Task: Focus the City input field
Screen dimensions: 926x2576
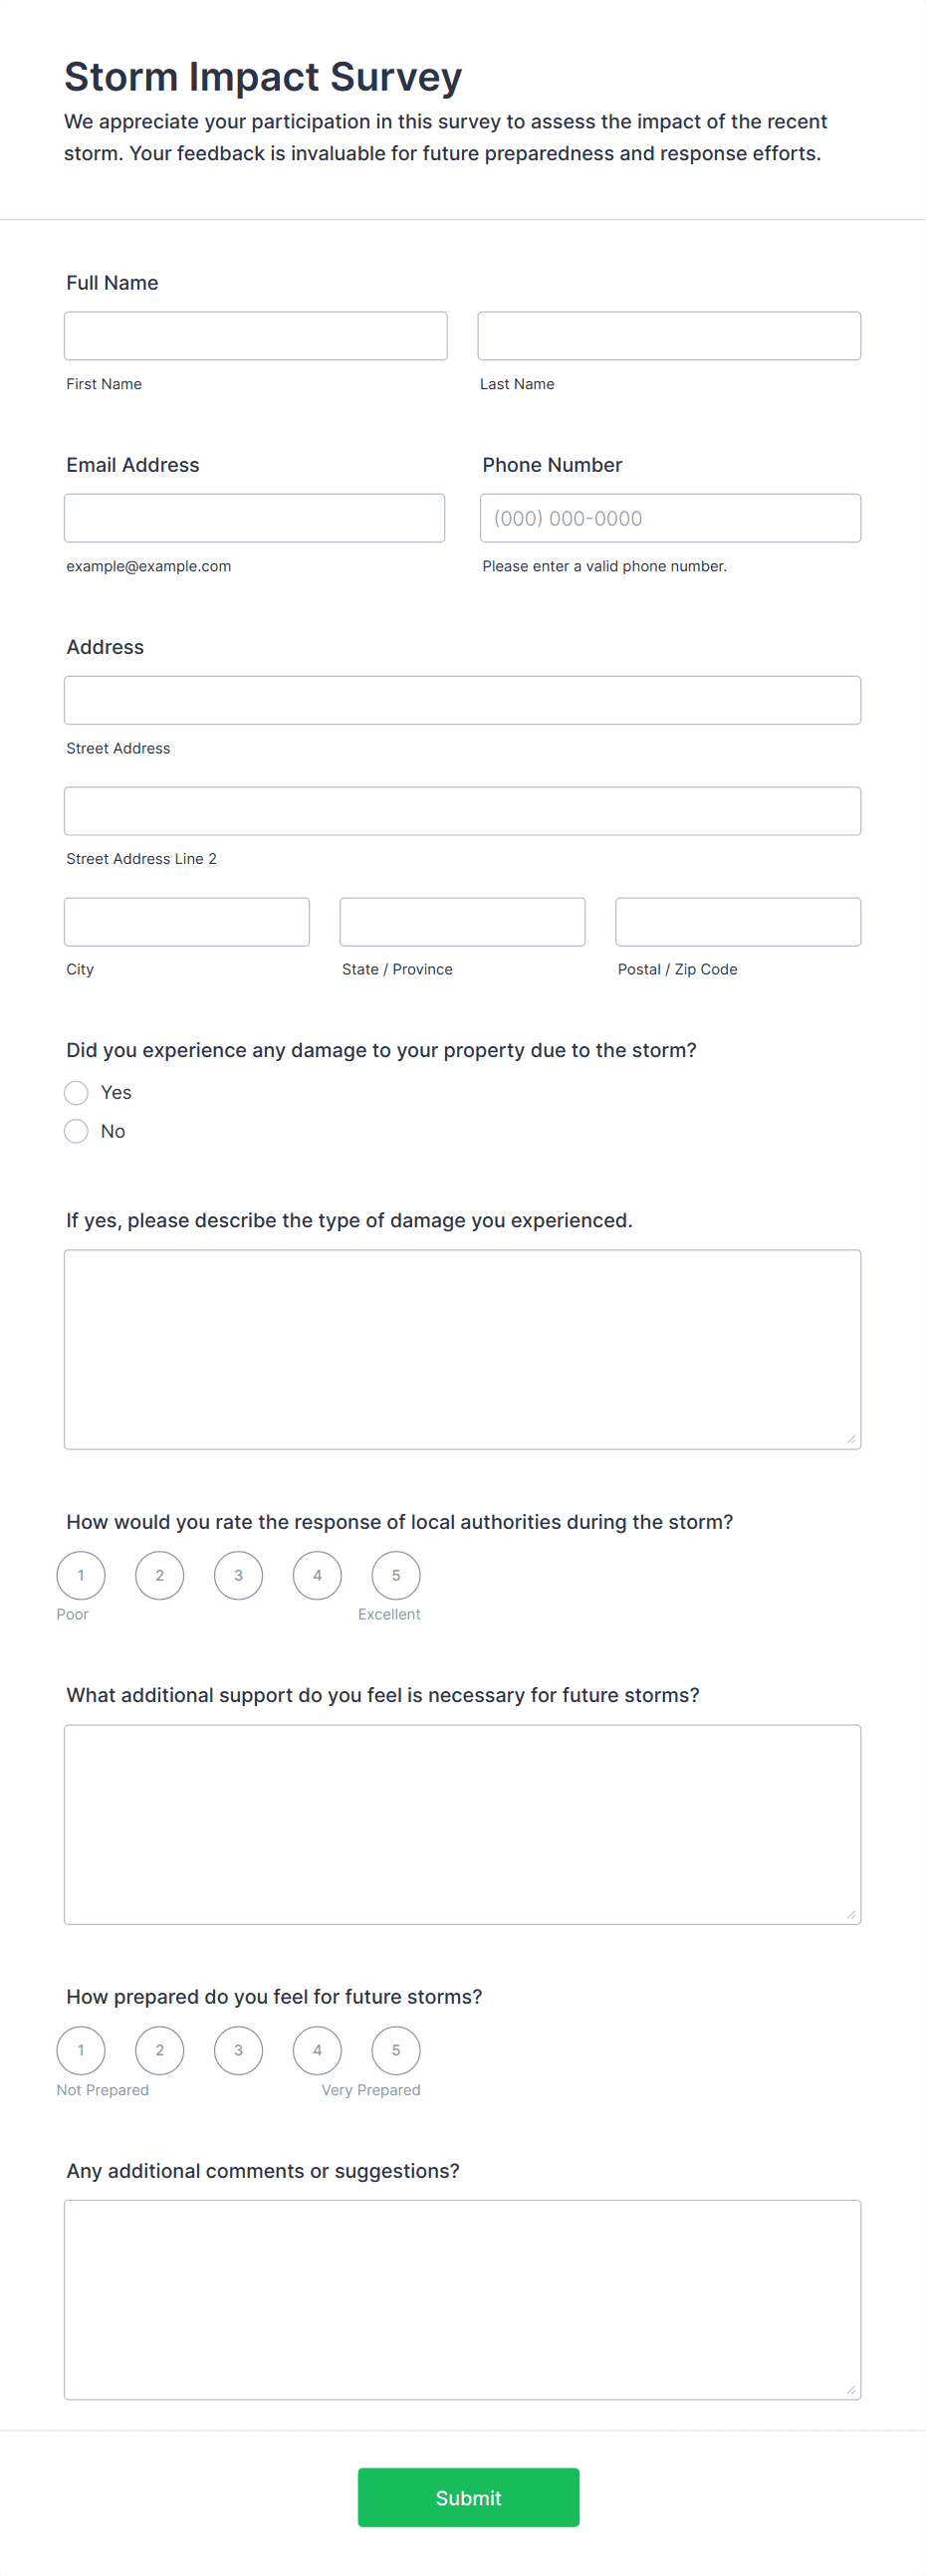Action: click(x=187, y=922)
